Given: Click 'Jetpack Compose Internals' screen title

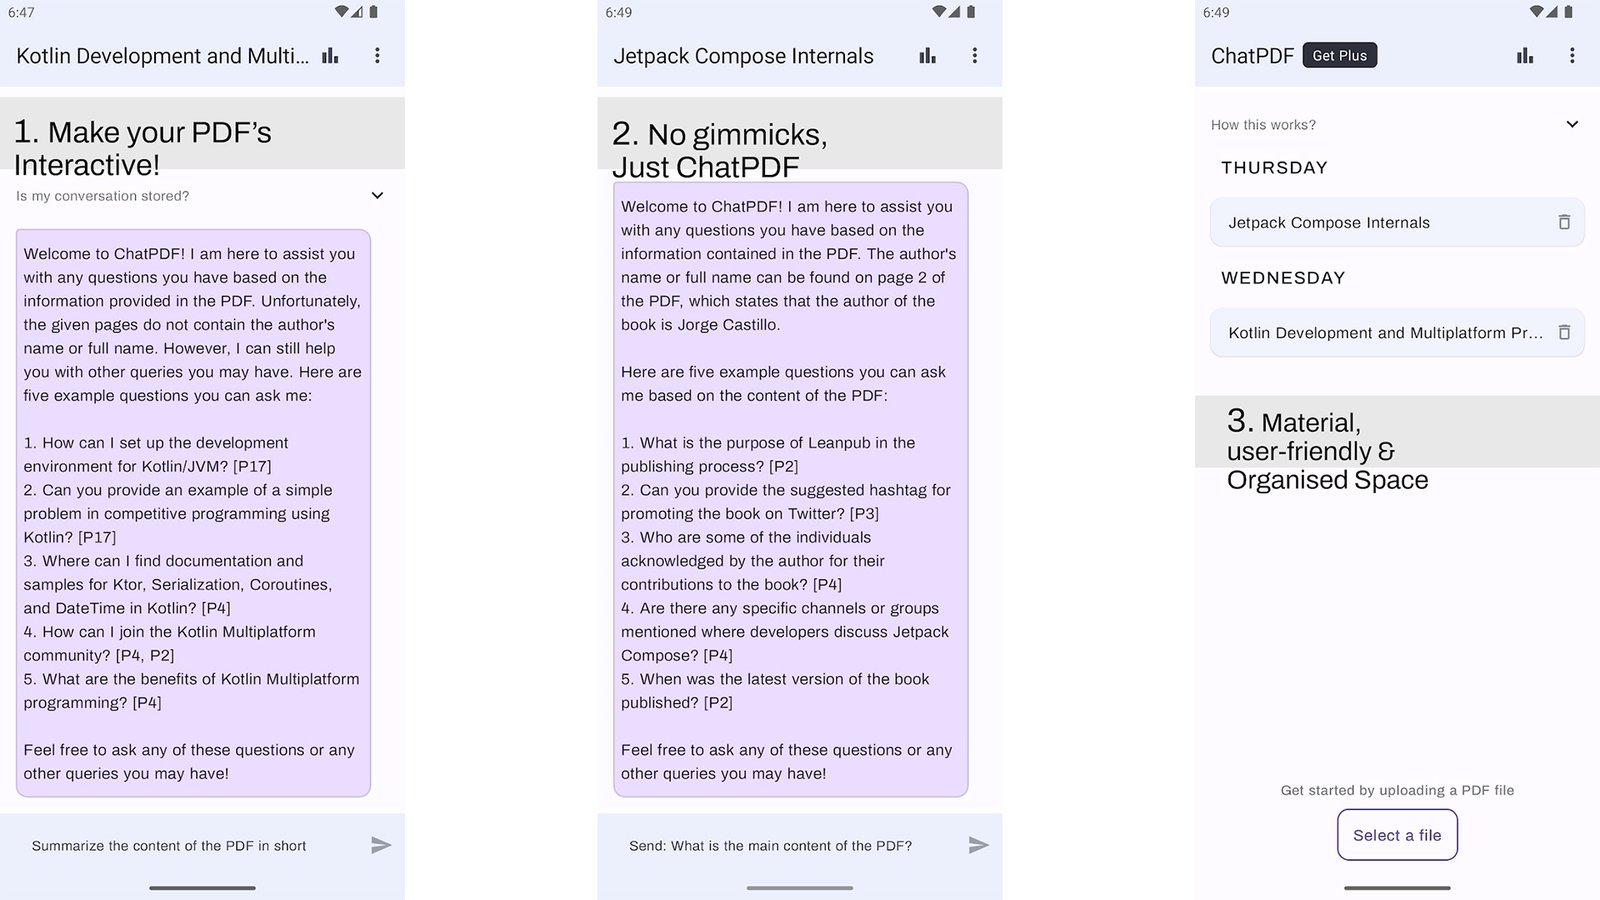Looking at the screenshot, I should (x=743, y=56).
